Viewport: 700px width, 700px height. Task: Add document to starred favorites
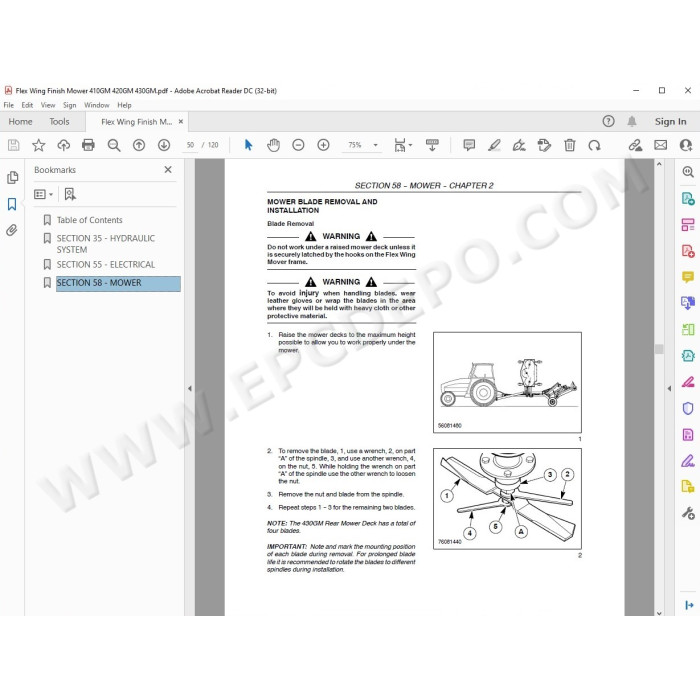click(38, 145)
